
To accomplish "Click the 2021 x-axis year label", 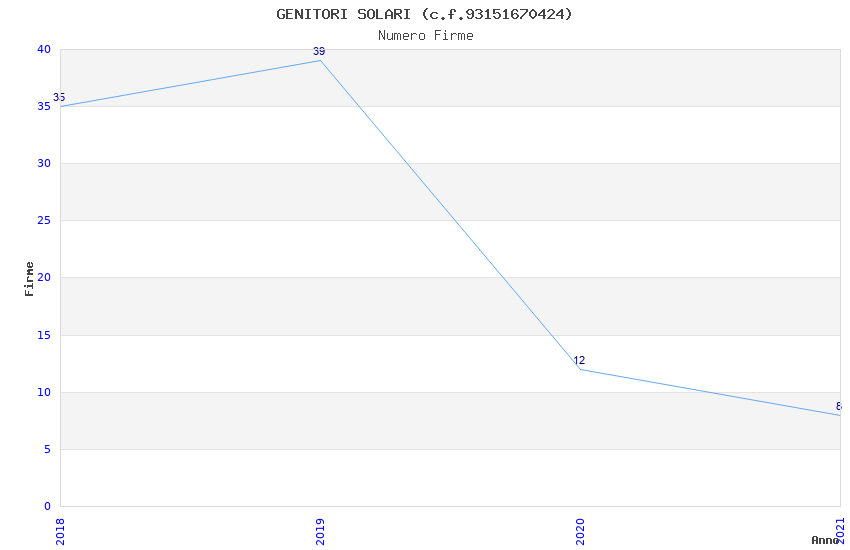I will [x=840, y=530].
